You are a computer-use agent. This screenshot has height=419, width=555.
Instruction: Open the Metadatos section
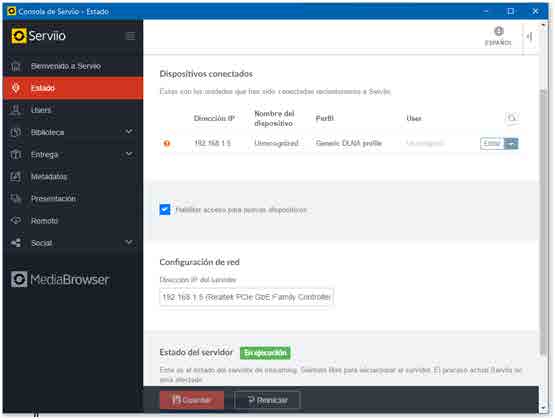point(73,176)
